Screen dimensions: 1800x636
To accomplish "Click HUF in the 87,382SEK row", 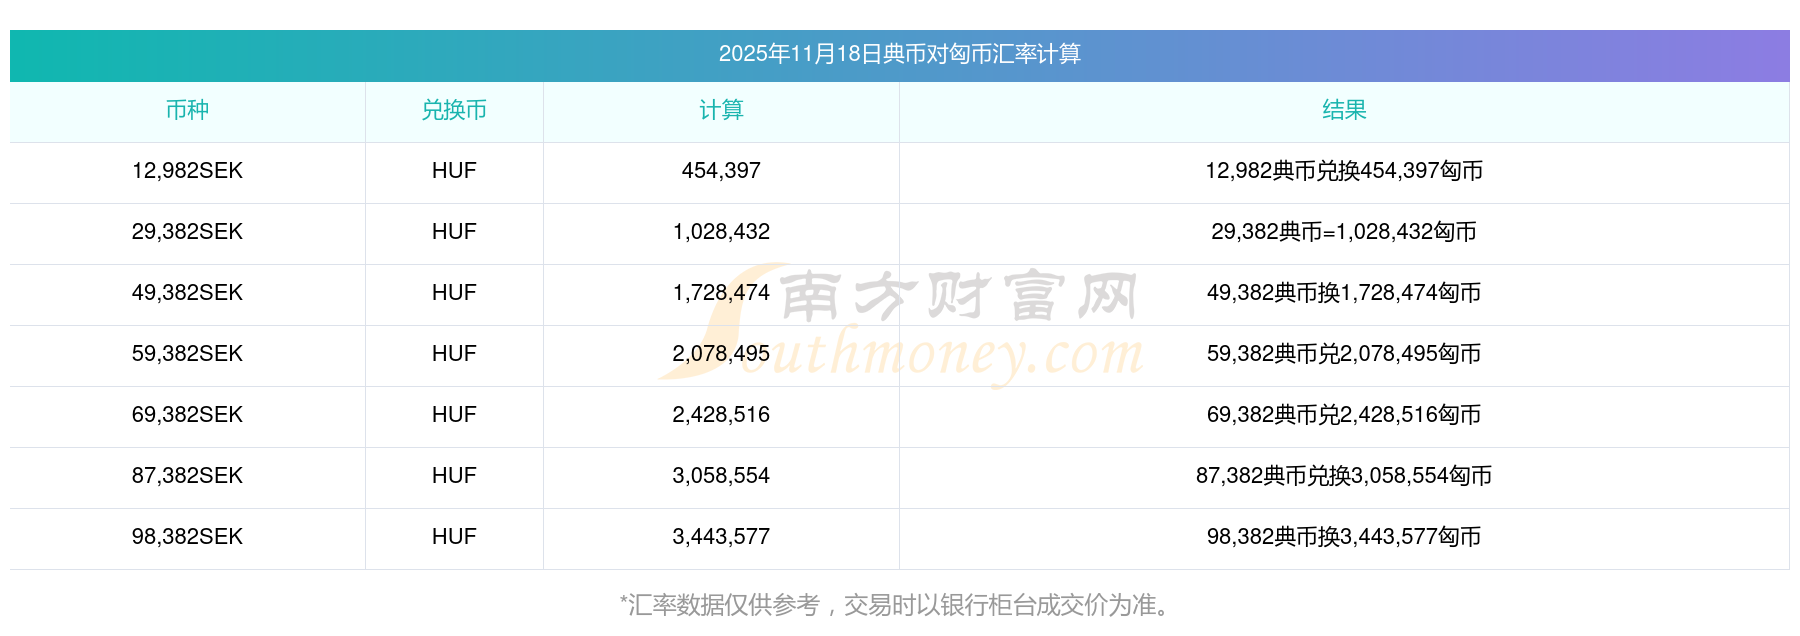I will tap(454, 476).
